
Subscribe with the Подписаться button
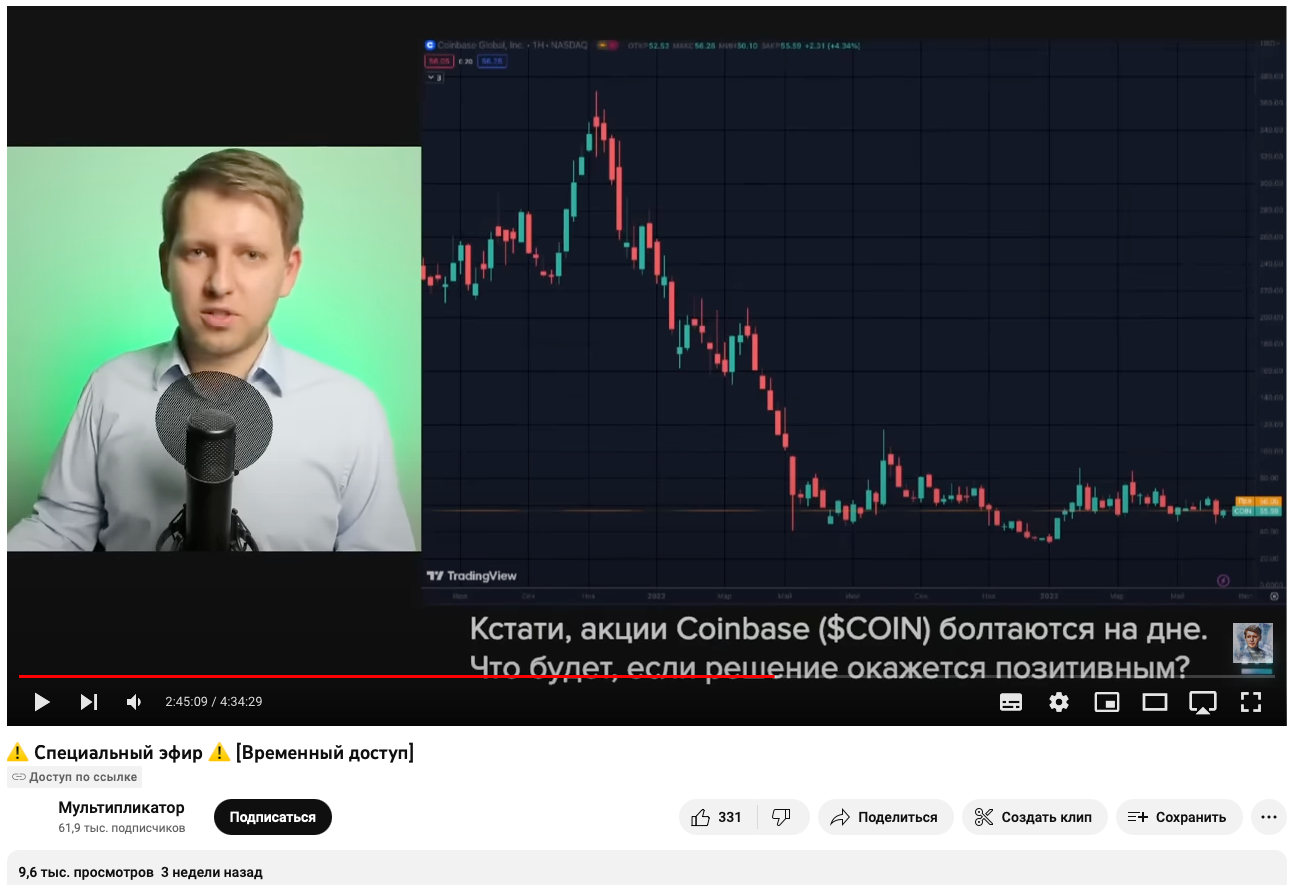click(272, 817)
